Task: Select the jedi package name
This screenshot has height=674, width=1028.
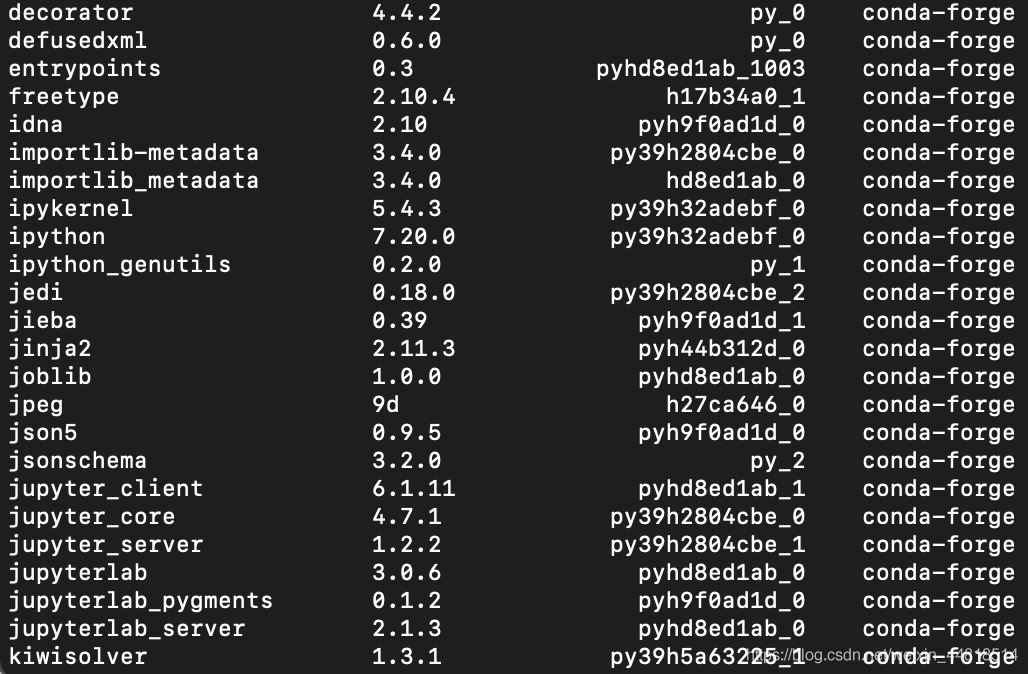Action: (x=35, y=293)
